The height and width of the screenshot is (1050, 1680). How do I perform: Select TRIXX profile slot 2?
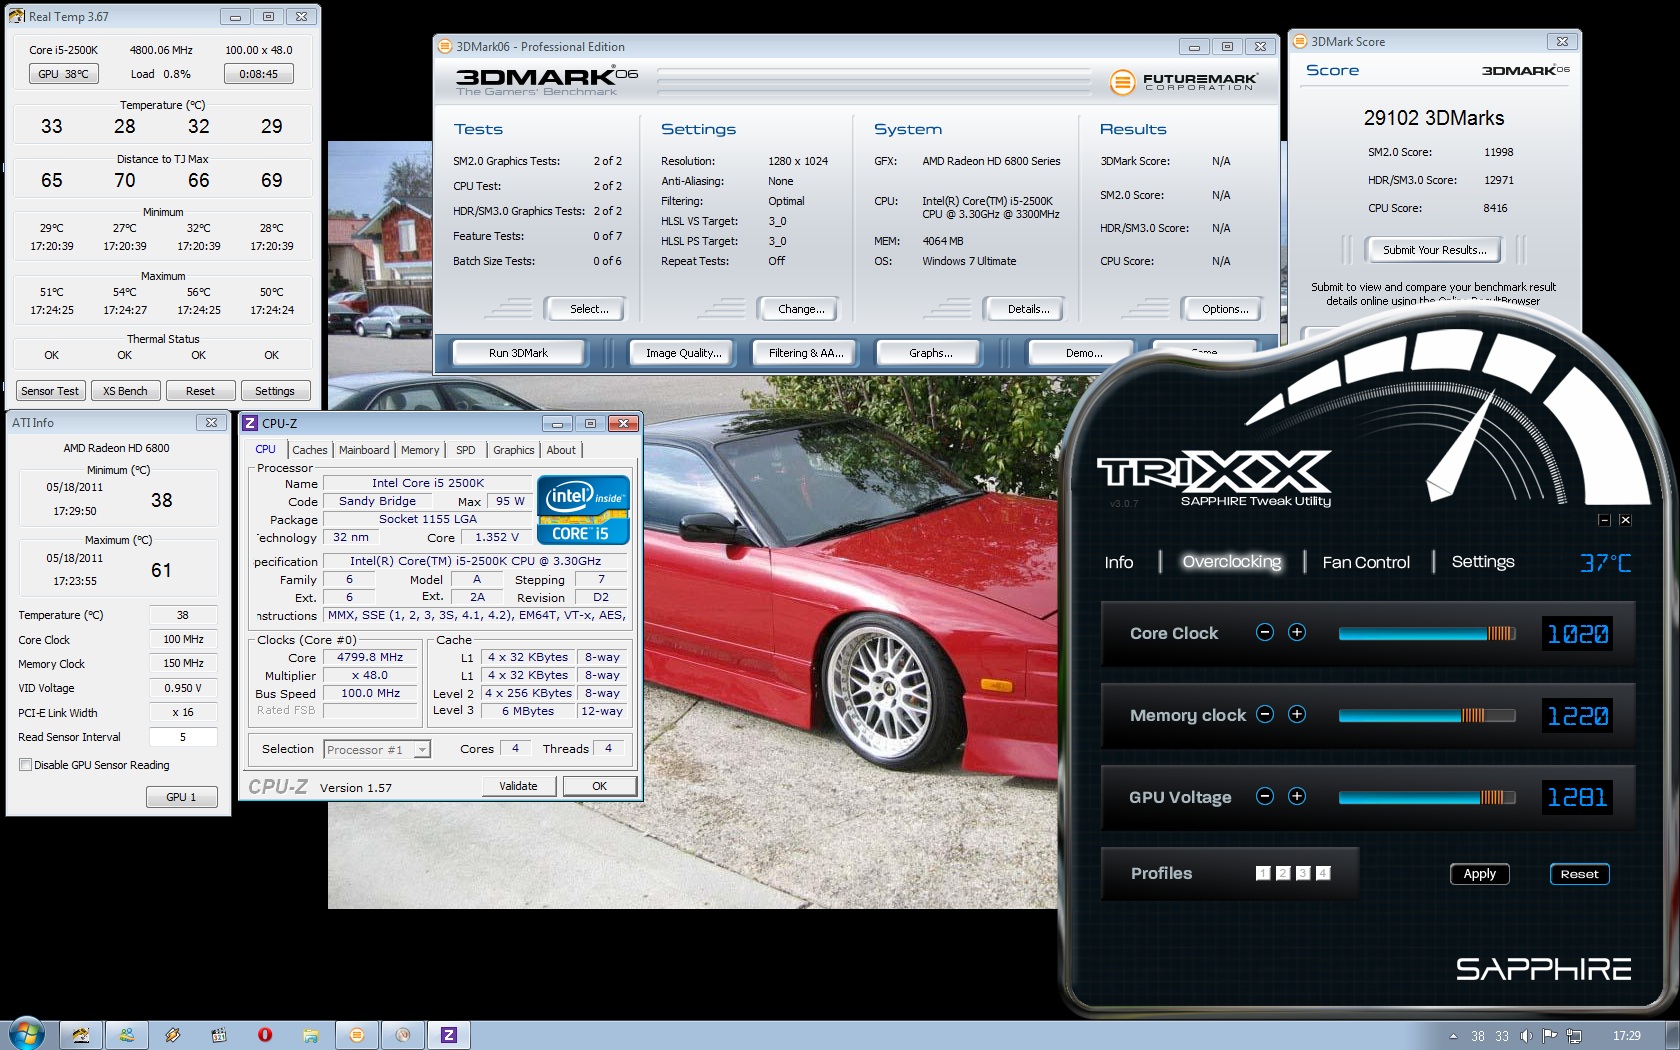[x=1283, y=873]
